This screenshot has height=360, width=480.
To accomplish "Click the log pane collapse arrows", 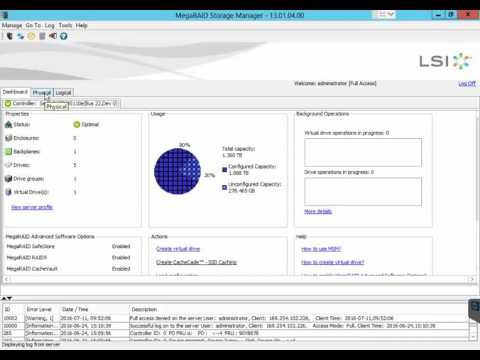I will click(x=7, y=298).
